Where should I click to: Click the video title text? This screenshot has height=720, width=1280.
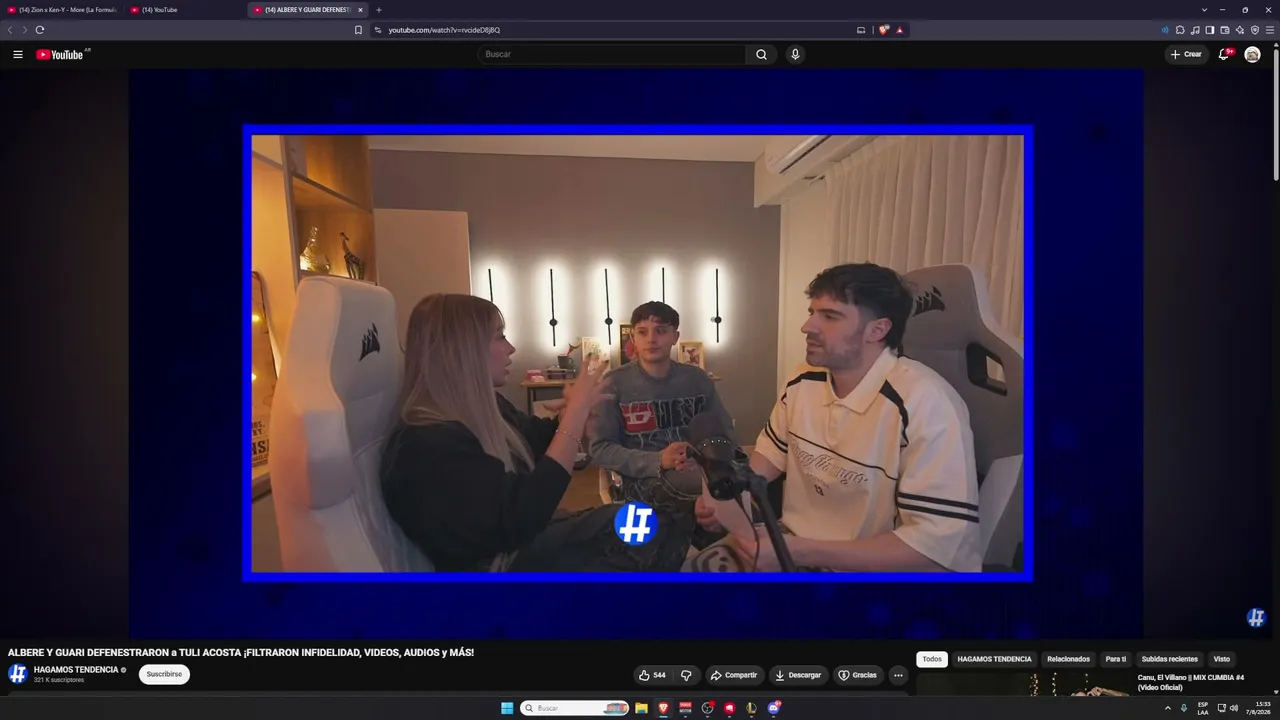(241, 652)
